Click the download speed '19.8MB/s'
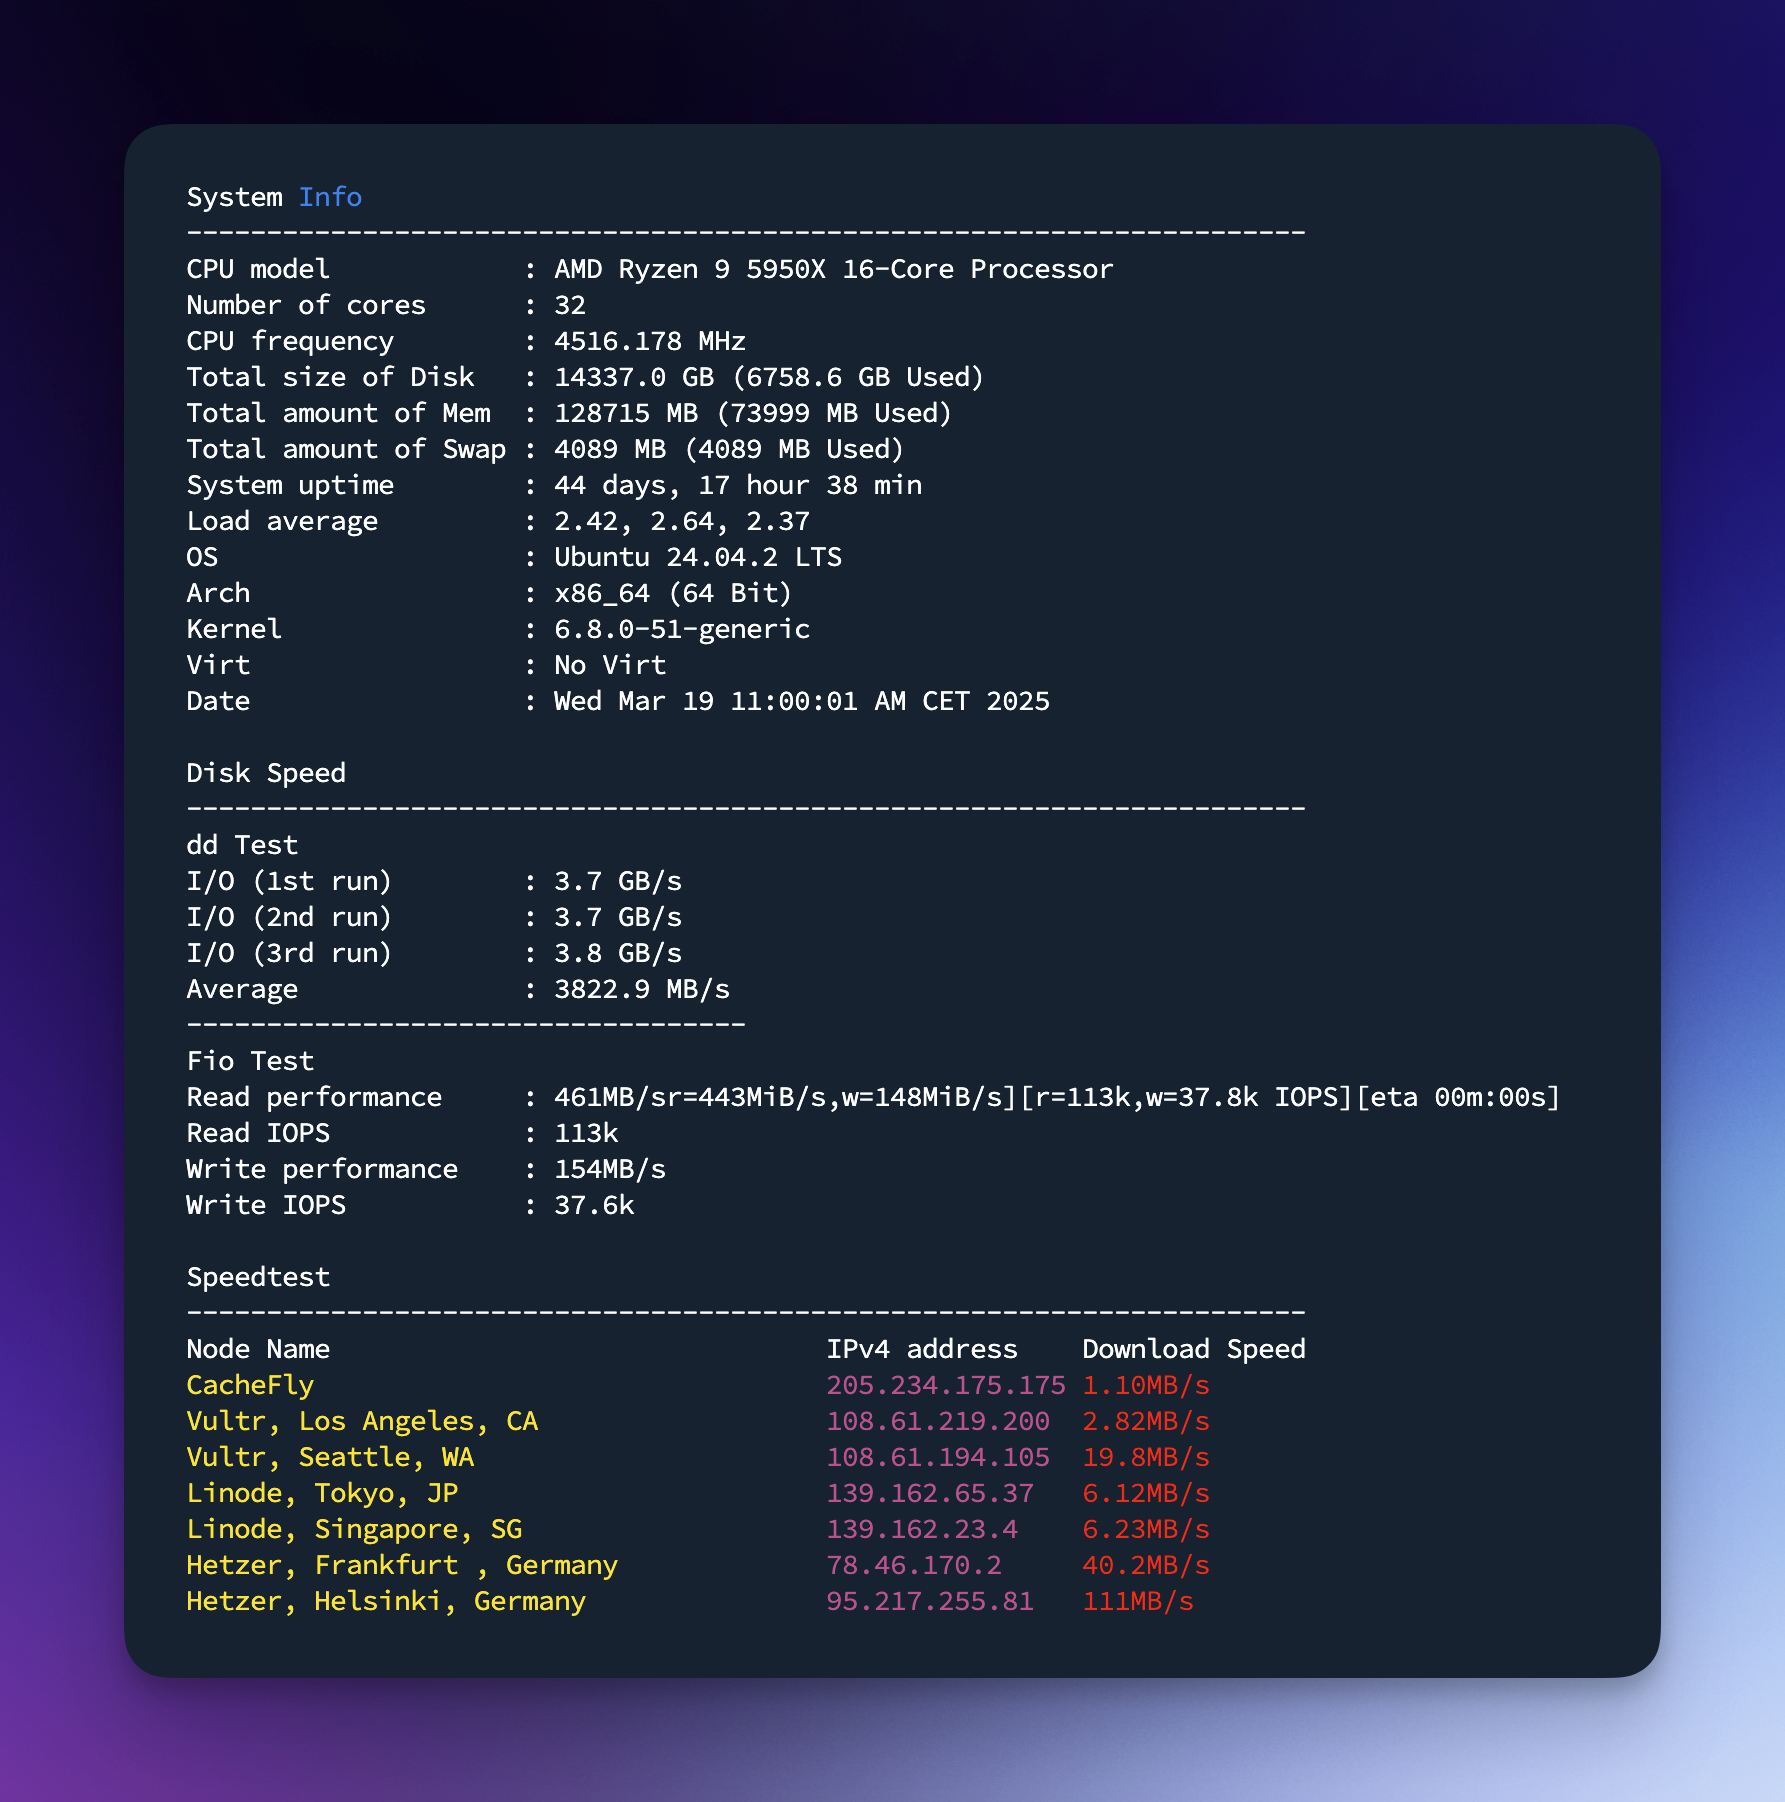Screen dimensions: 1785x1802 (x=1146, y=1457)
